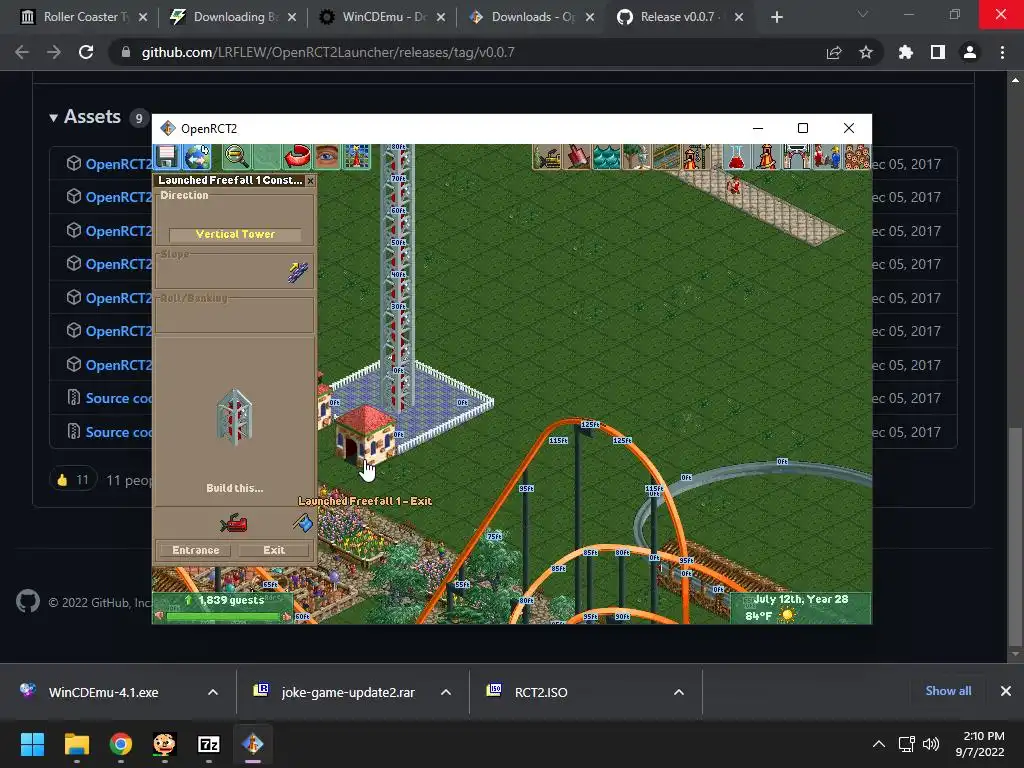
Task: Switch to the Downloading browser tab
Action: (x=230, y=17)
